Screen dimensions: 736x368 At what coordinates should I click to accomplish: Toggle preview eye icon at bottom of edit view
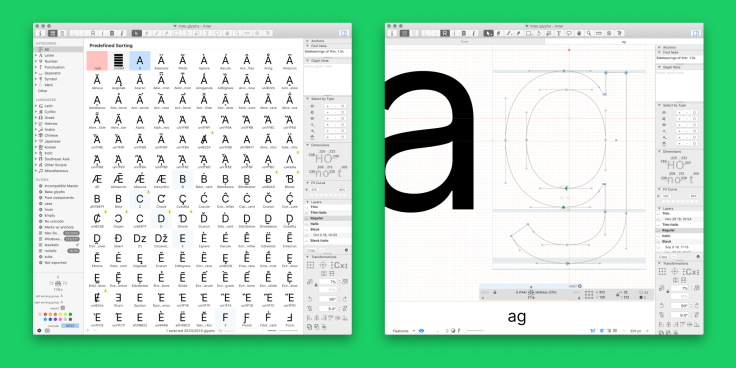click(421, 331)
